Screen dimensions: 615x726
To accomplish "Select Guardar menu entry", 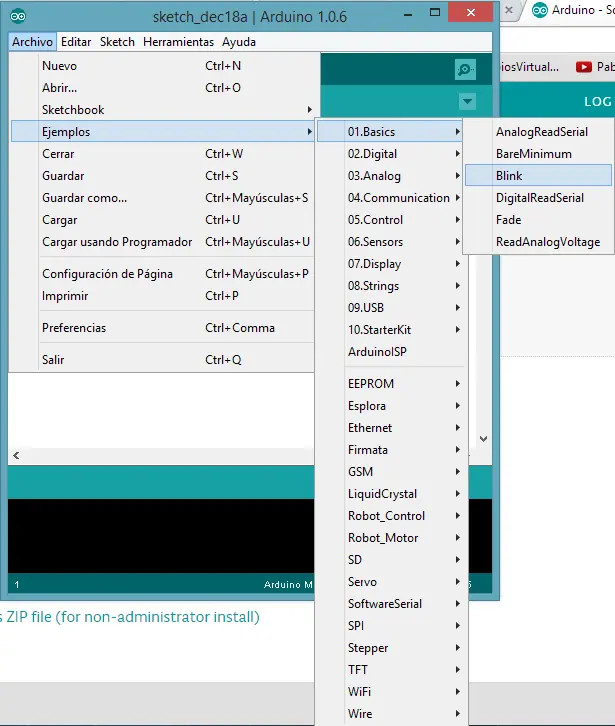I will pos(163,176).
